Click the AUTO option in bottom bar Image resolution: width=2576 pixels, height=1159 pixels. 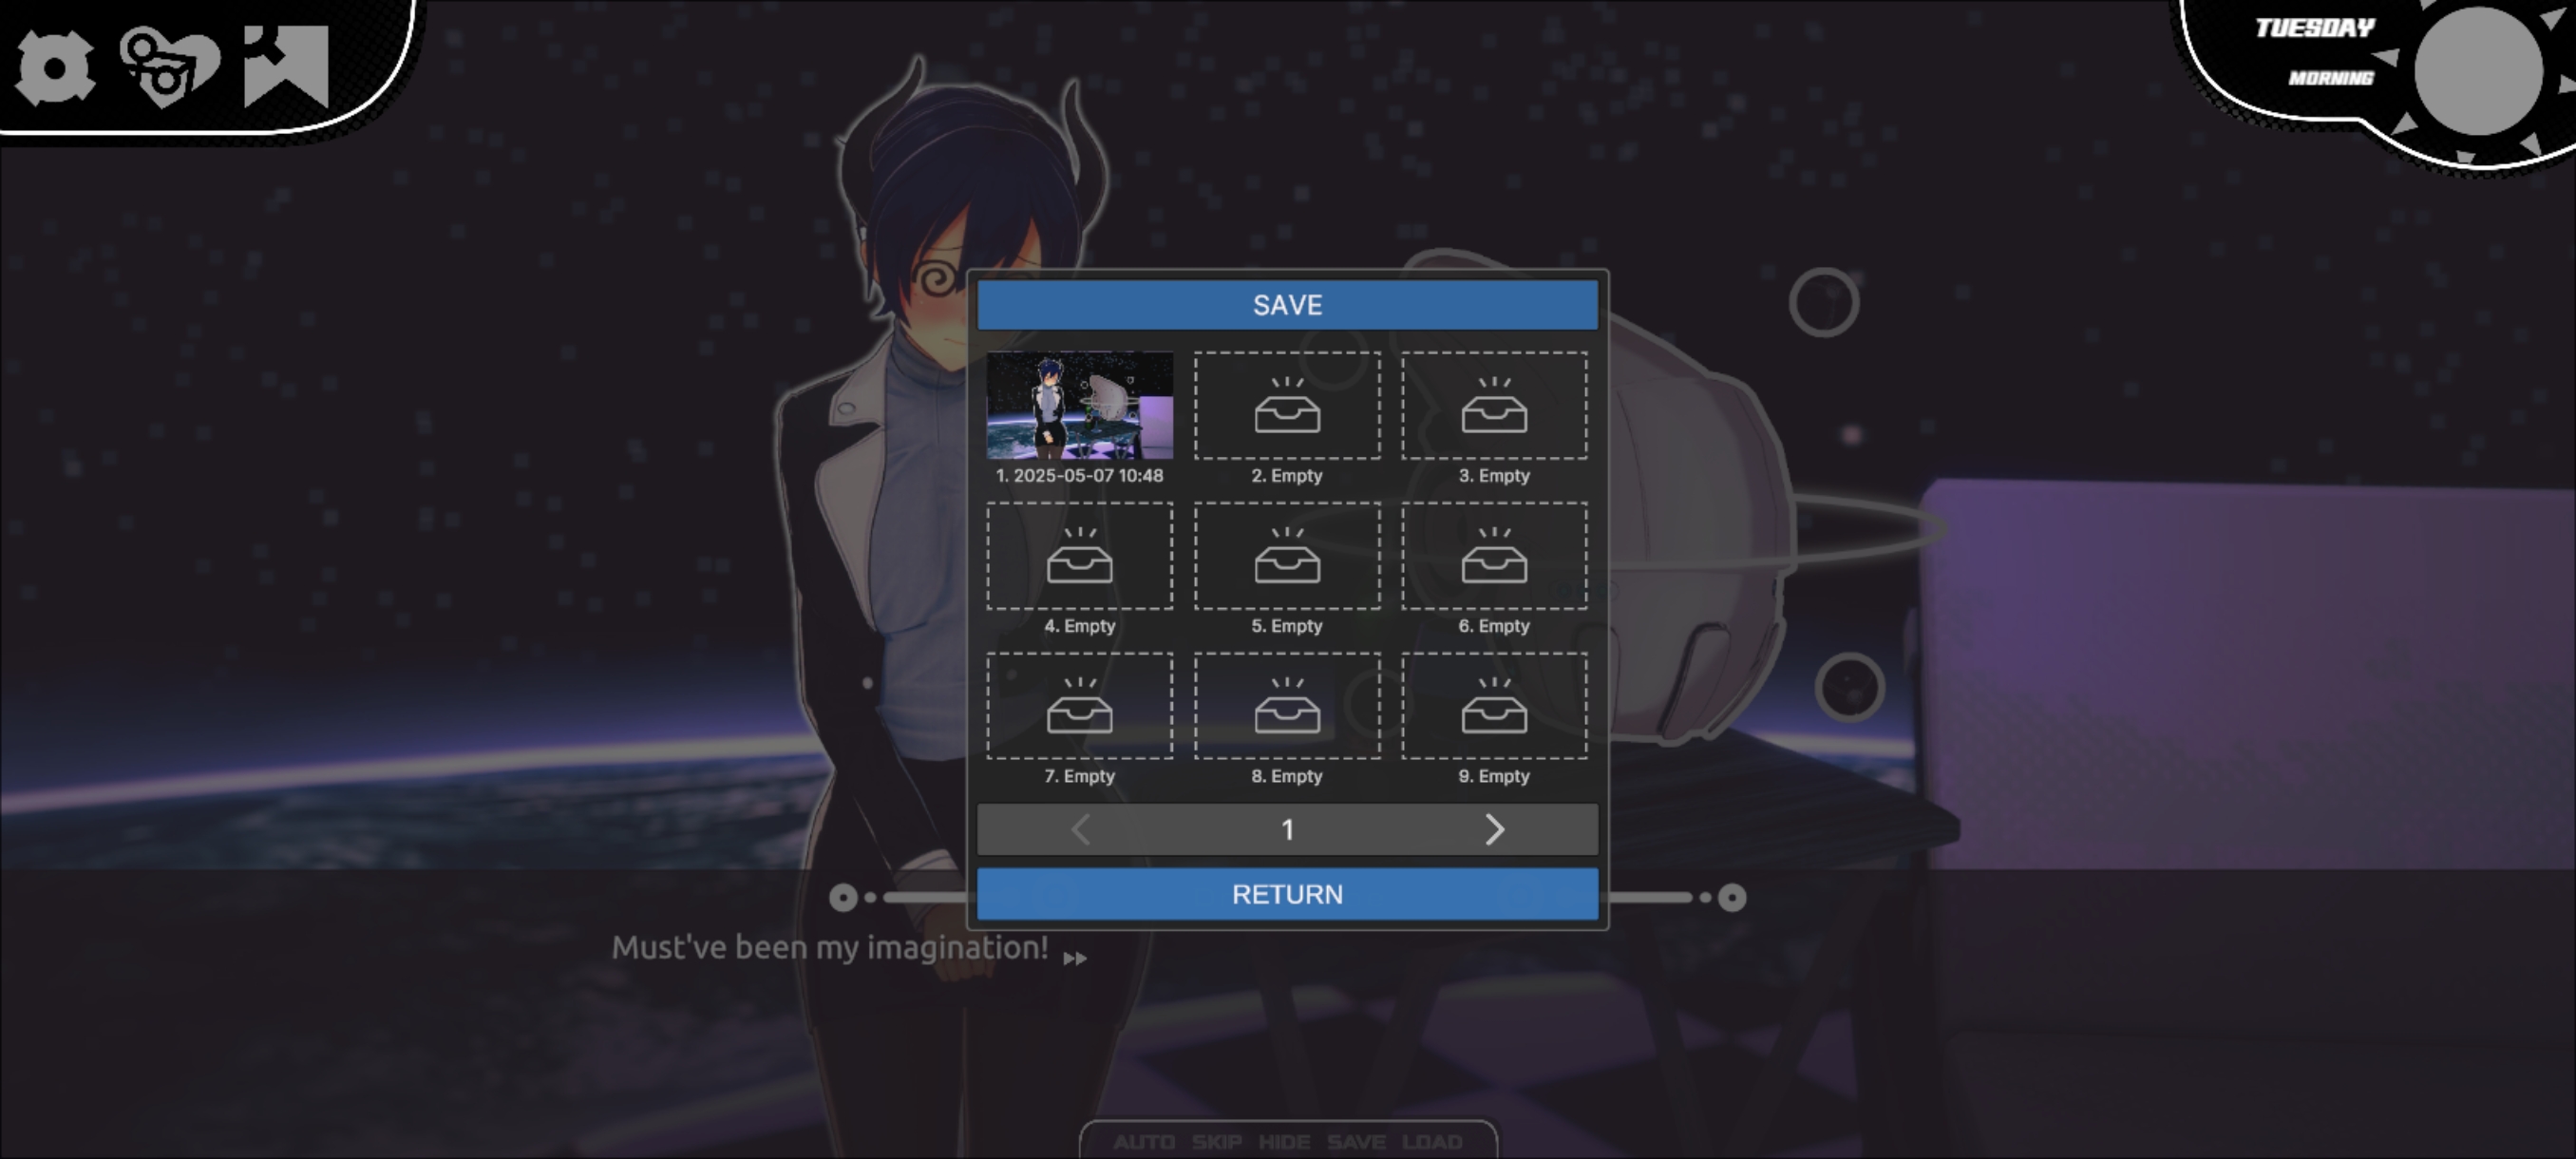(x=1144, y=1142)
